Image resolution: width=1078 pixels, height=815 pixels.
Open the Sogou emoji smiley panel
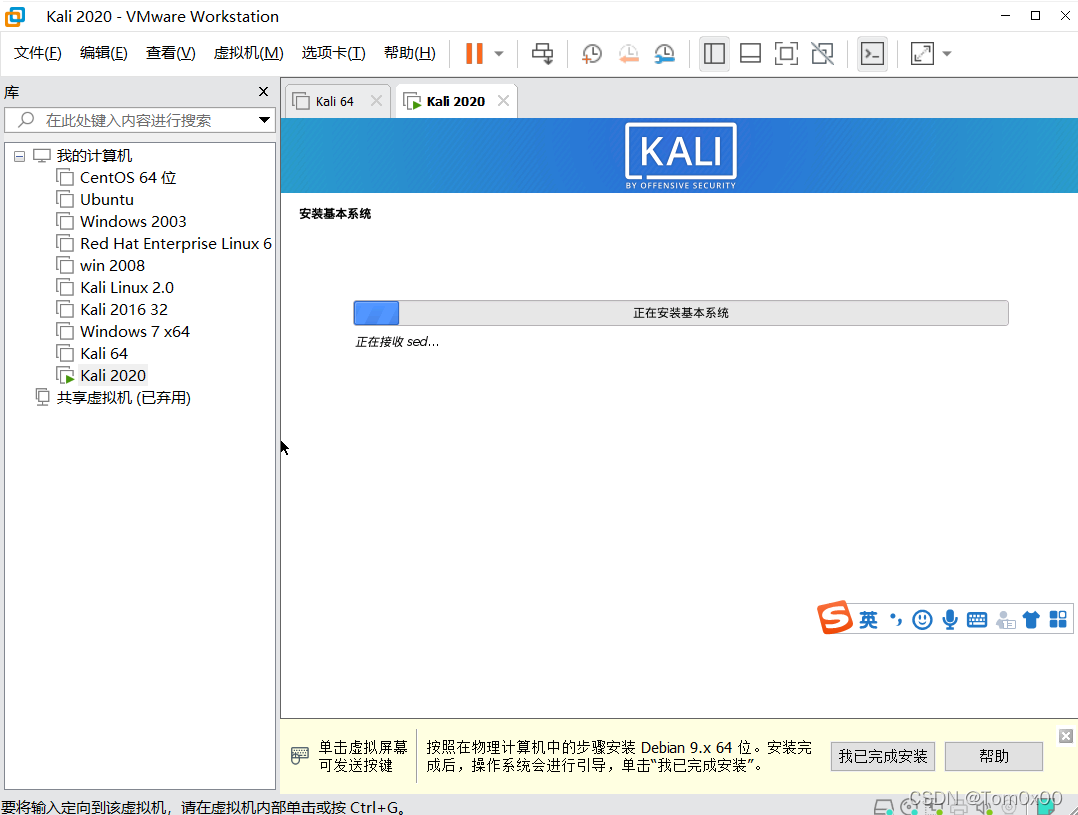(x=923, y=620)
